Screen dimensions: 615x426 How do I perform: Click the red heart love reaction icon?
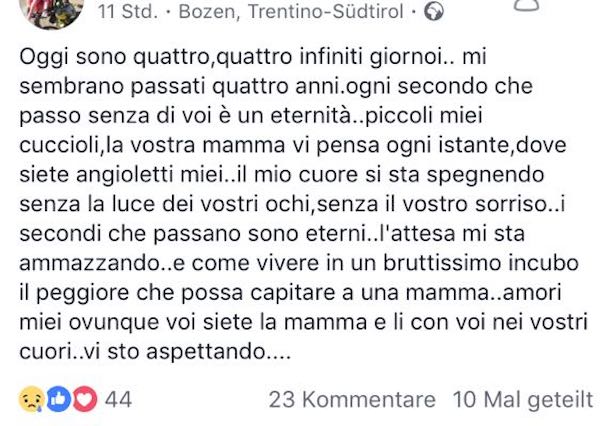84,399
